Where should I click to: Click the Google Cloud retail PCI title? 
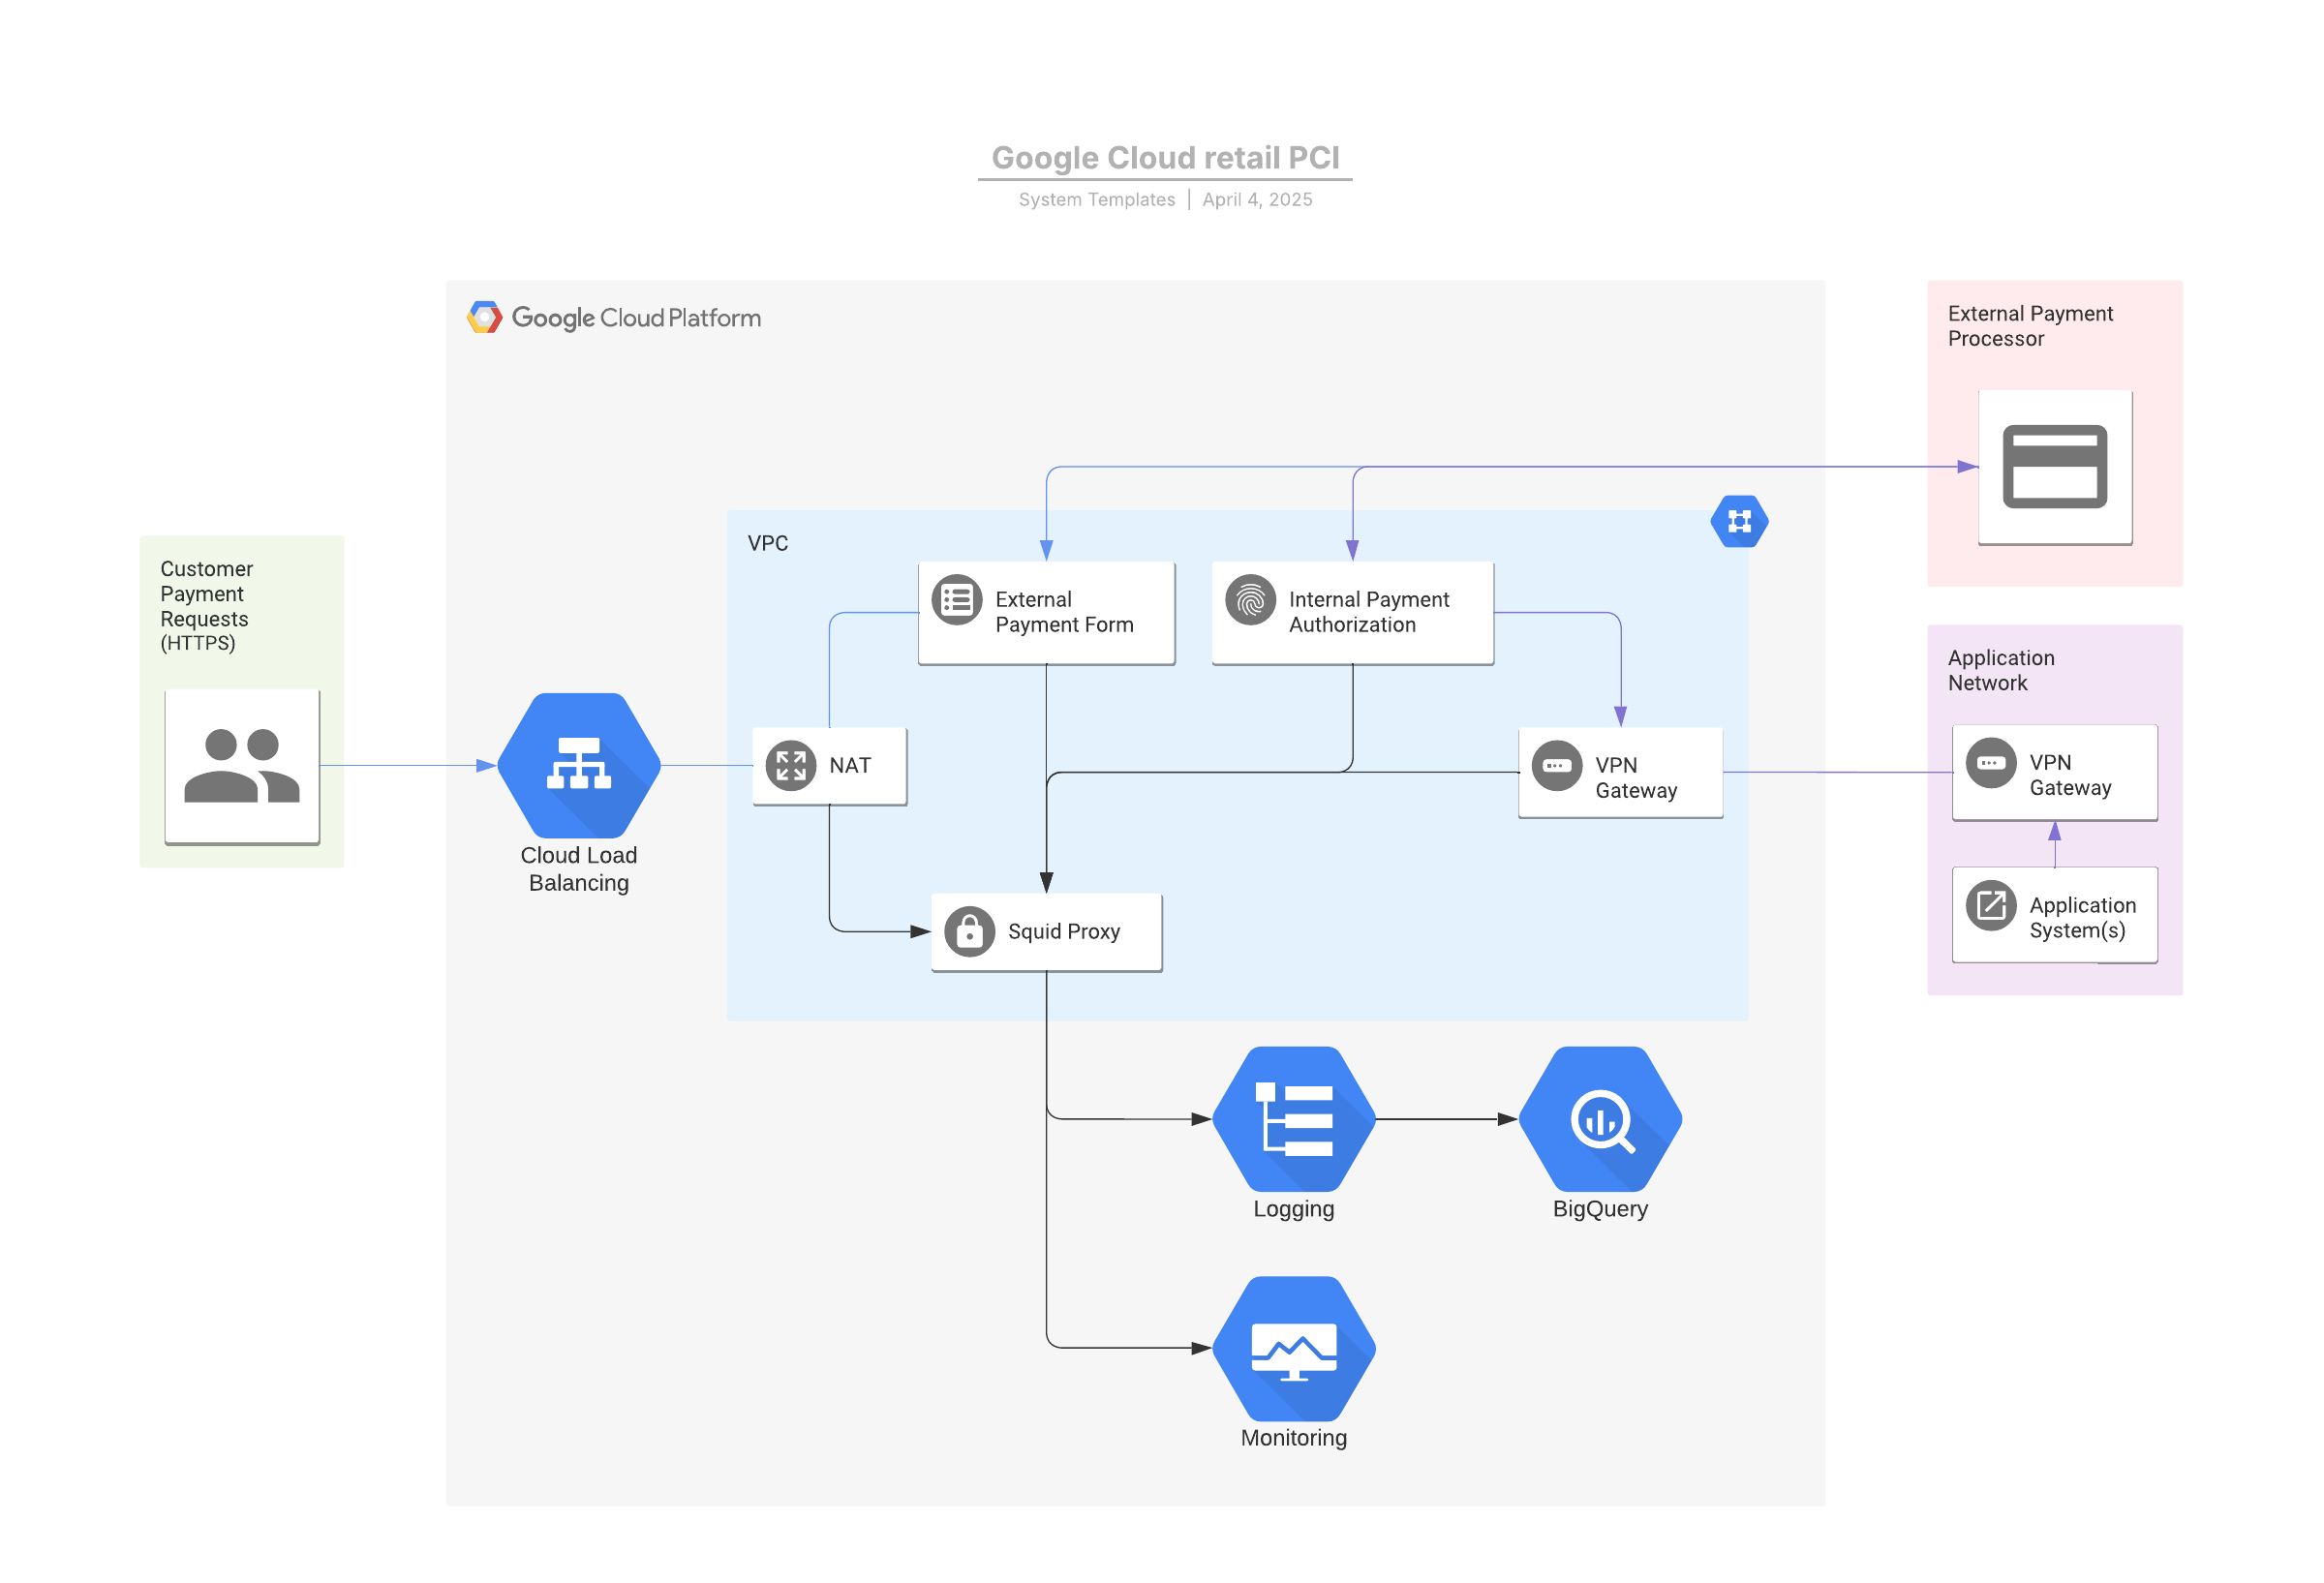click(1164, 158)
